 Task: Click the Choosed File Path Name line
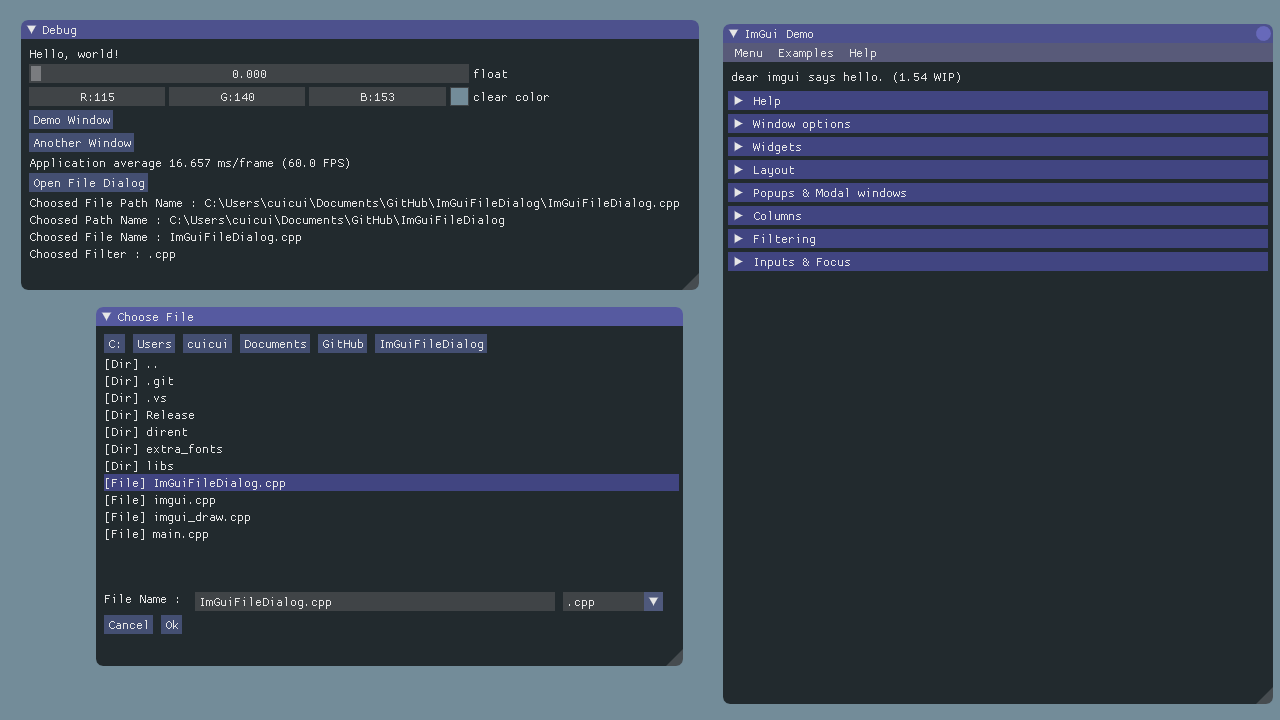354,203
